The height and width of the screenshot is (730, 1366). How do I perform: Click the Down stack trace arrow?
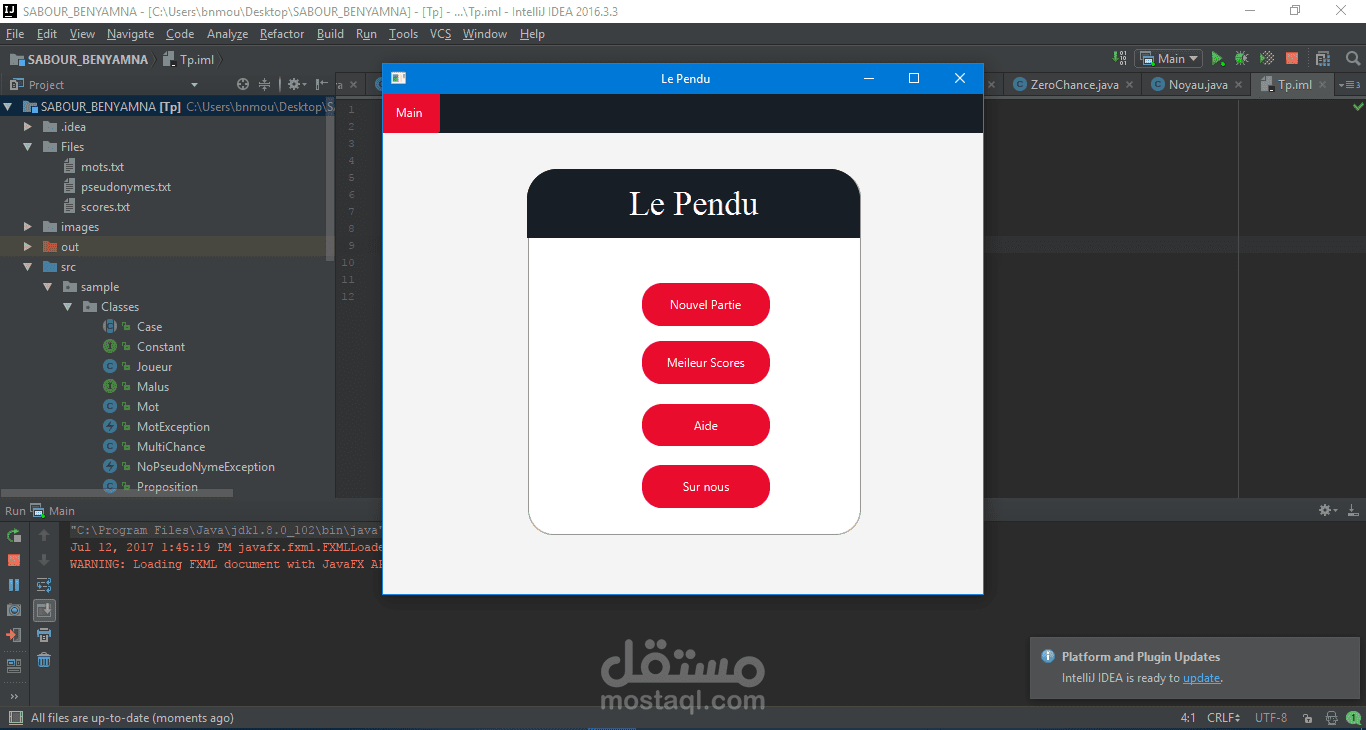pyautogui.click(x=44, y=560)
